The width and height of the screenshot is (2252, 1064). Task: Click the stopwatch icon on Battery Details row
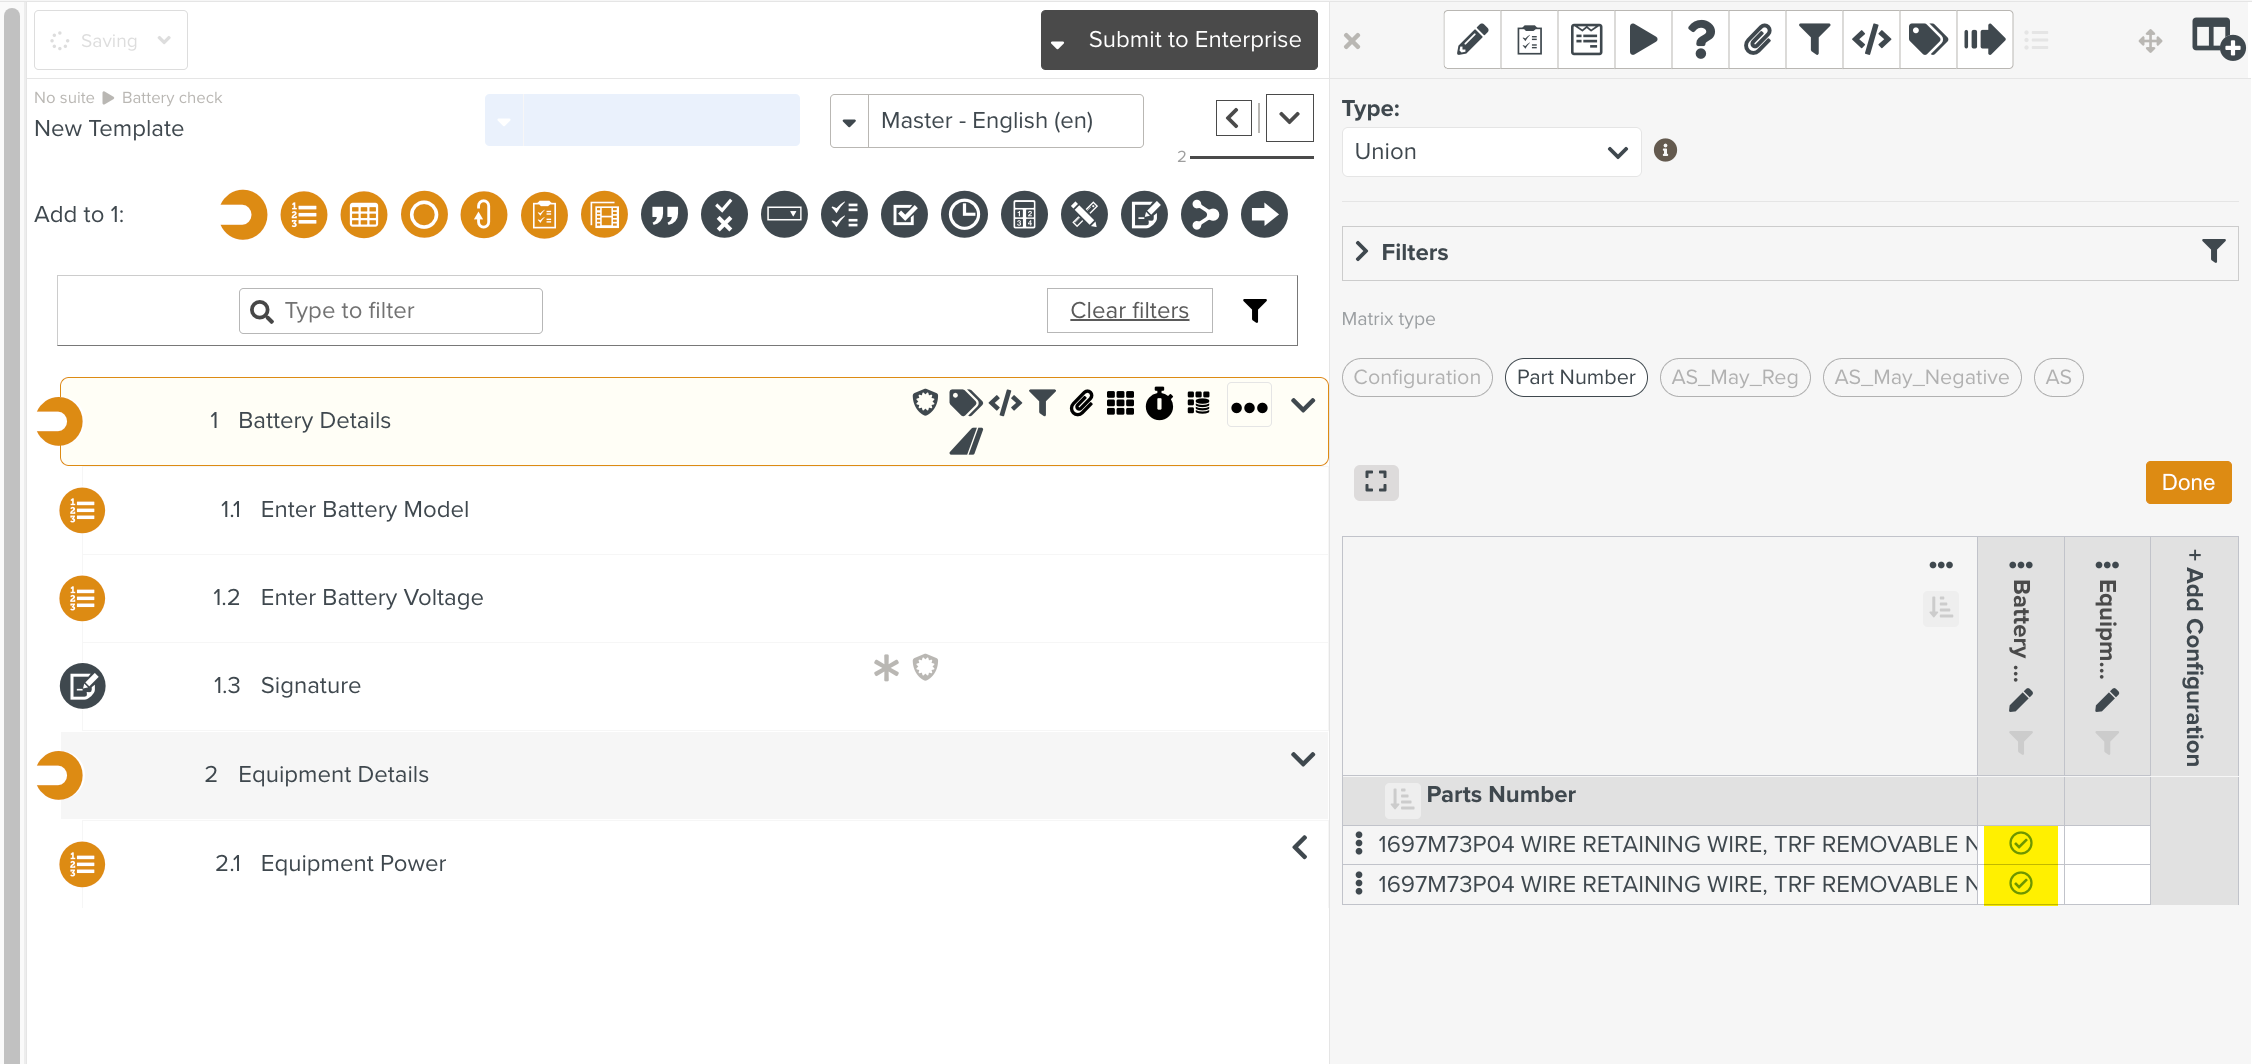coord(1159,404)
